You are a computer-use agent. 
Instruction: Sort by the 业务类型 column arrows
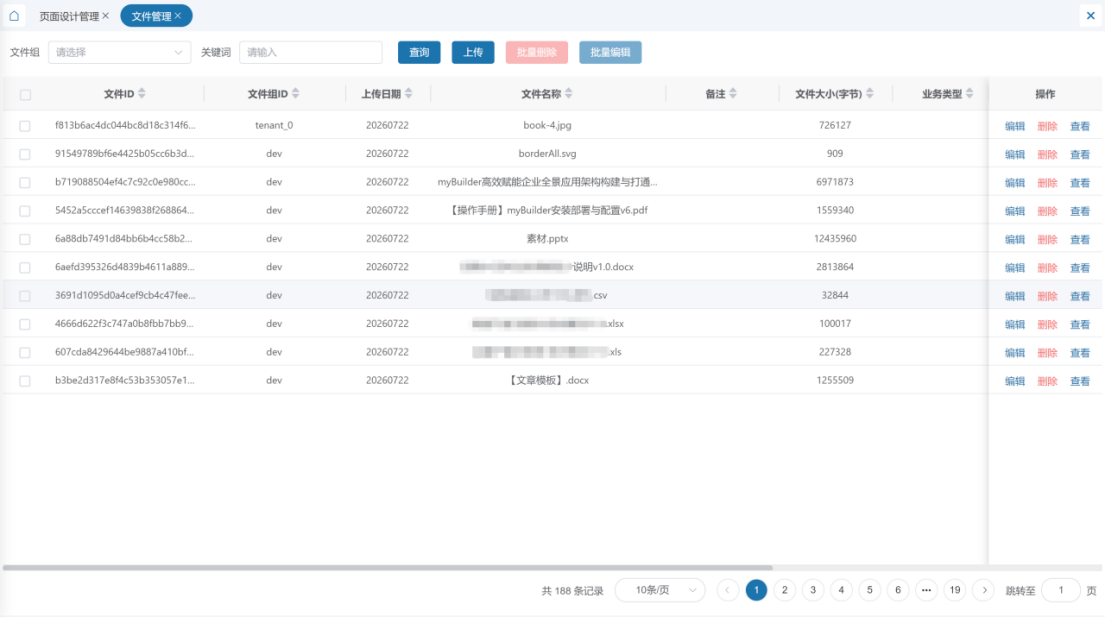(970, 94)
